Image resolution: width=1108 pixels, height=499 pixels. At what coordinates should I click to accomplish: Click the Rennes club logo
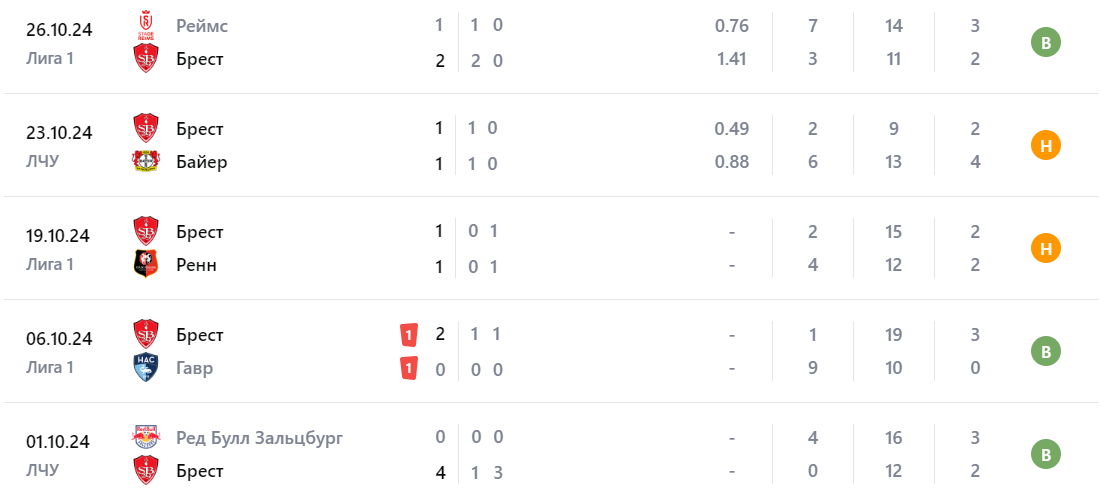pyautogui.click(x=147, y=265)
